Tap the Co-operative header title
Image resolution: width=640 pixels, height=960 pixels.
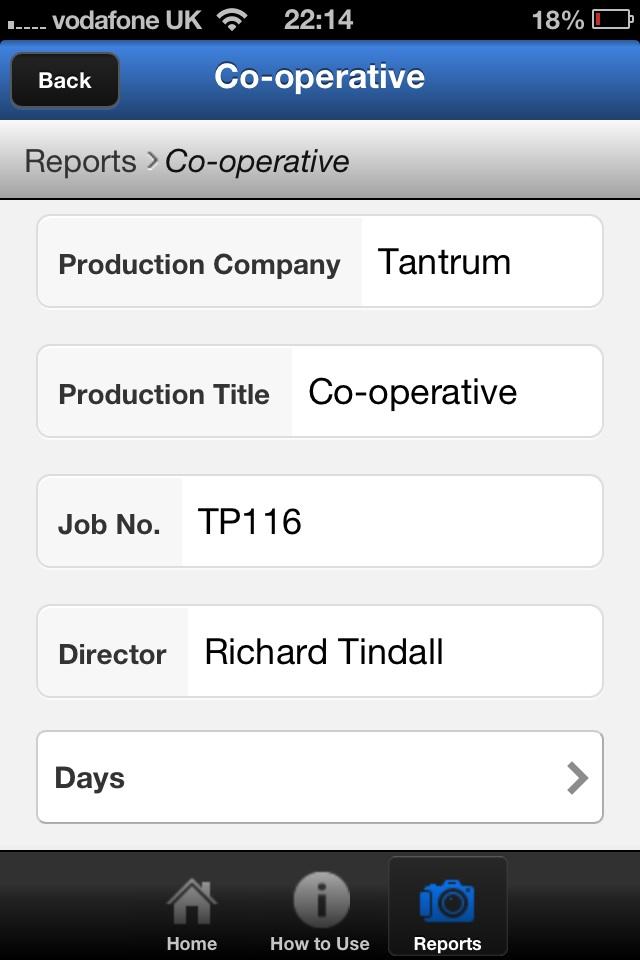pyautogui.click(x=319, y=77)
